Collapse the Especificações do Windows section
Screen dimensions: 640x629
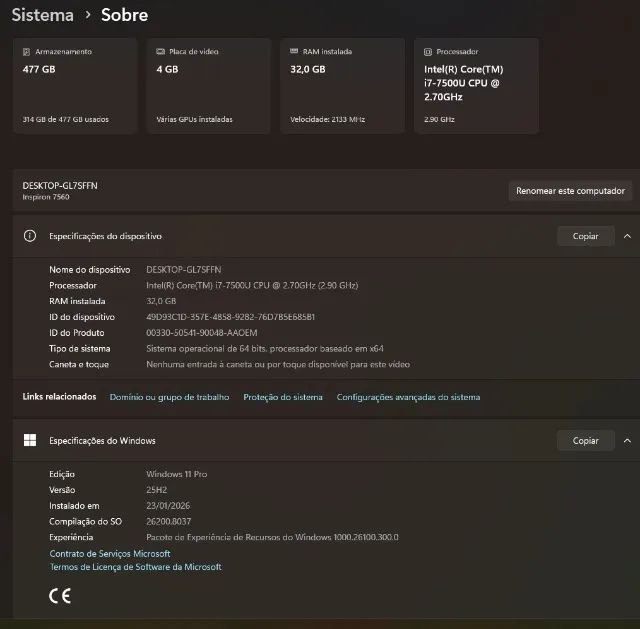627,440
